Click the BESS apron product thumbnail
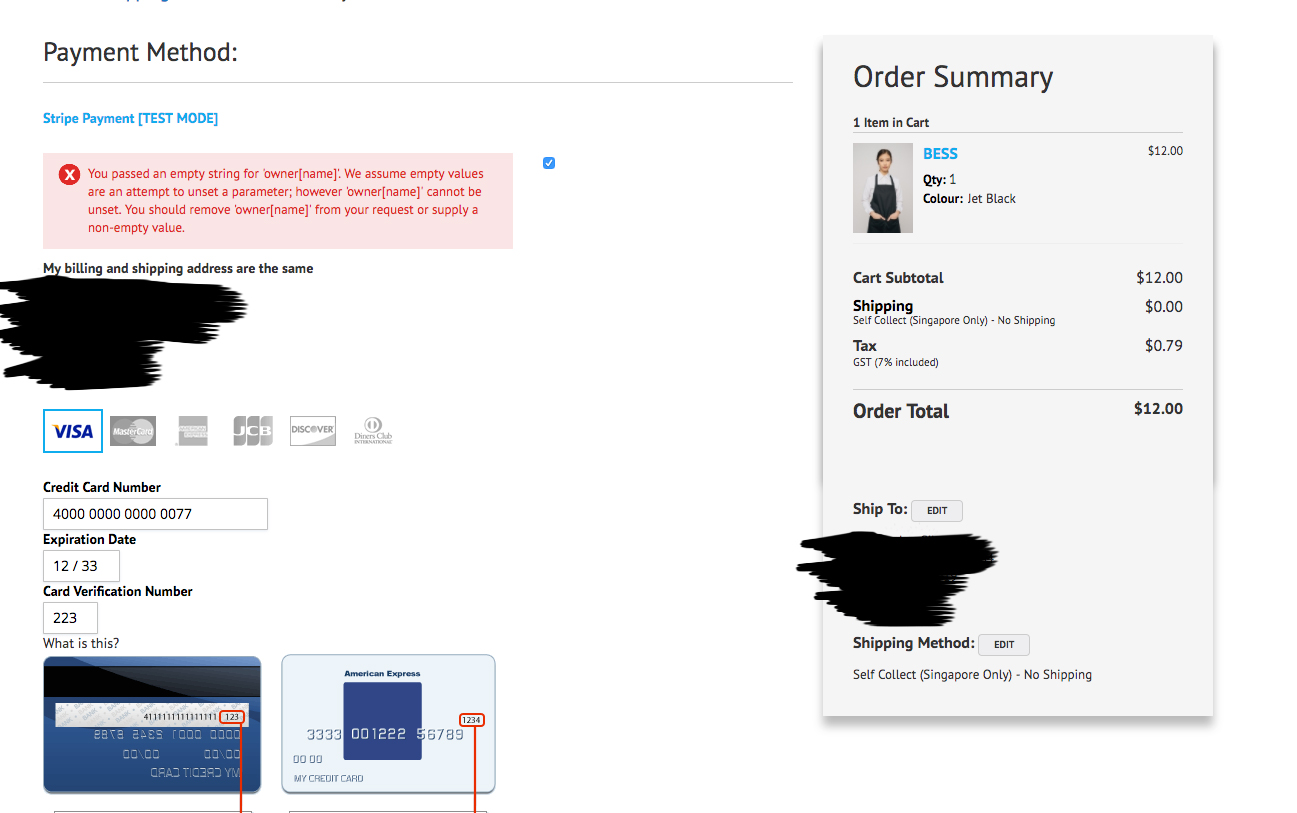Image resolution: width=1297 pixels, height=813 pixels. (883, 188)
